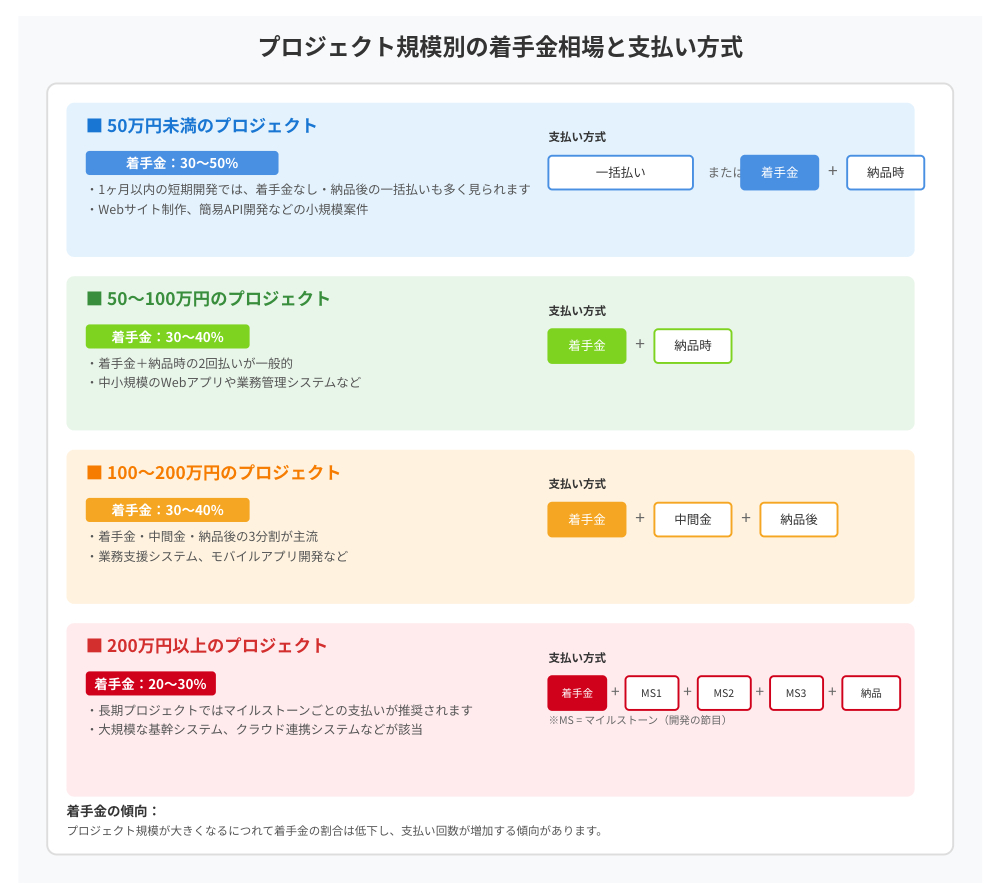Click the 支払い方式 label in the blue section
Viewport: 997px width, 896px height.
[577, 137]
